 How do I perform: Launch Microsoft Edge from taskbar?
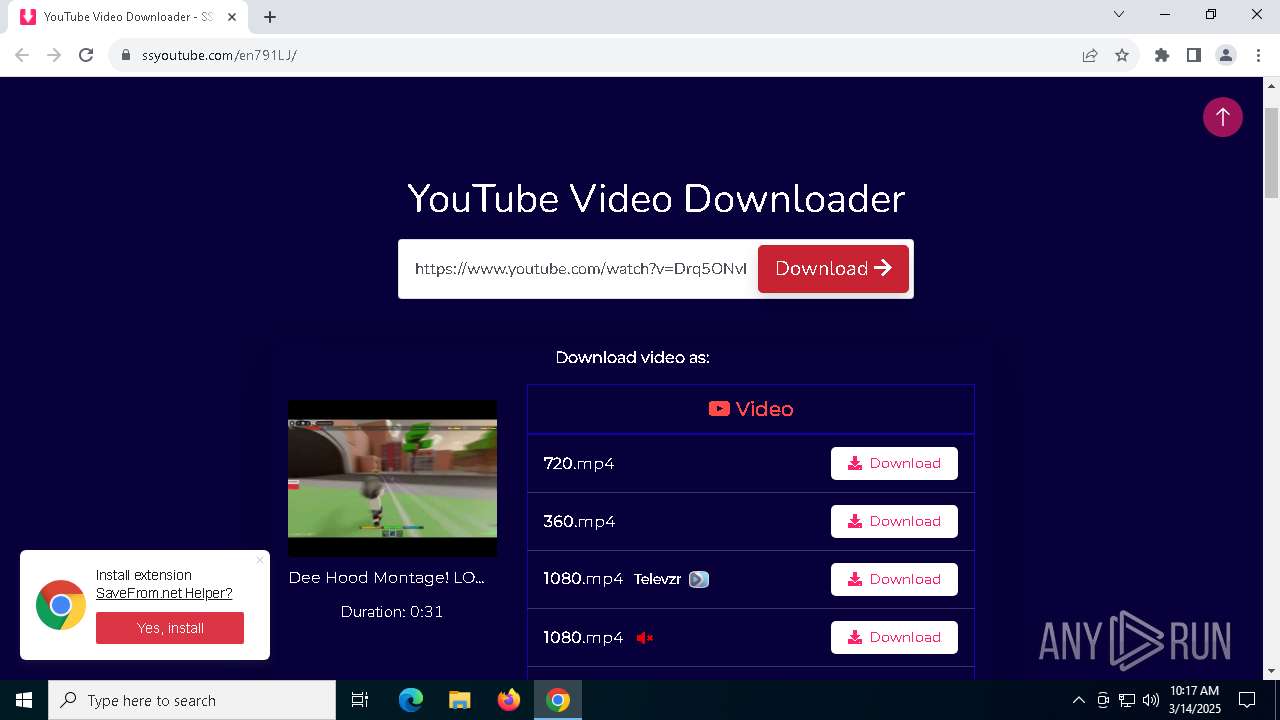pyautogui.click(x=411, y=700)
